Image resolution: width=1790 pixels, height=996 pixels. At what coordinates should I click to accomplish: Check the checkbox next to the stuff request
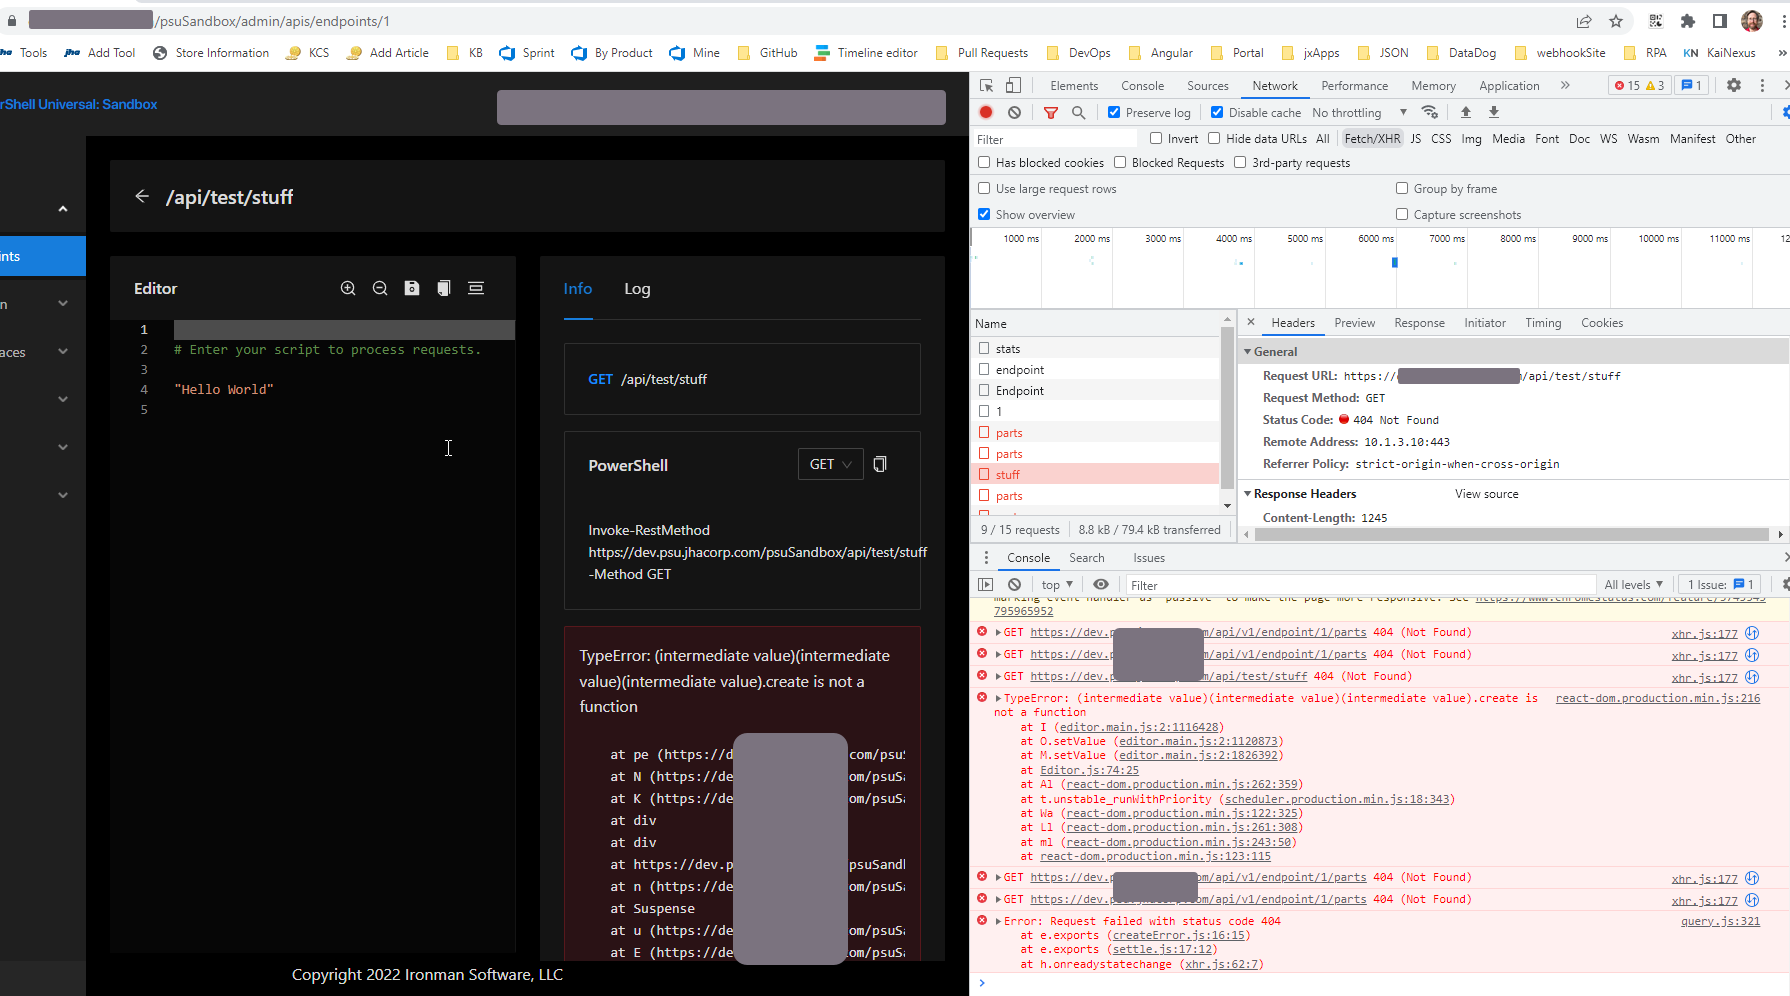coord(984,474)
